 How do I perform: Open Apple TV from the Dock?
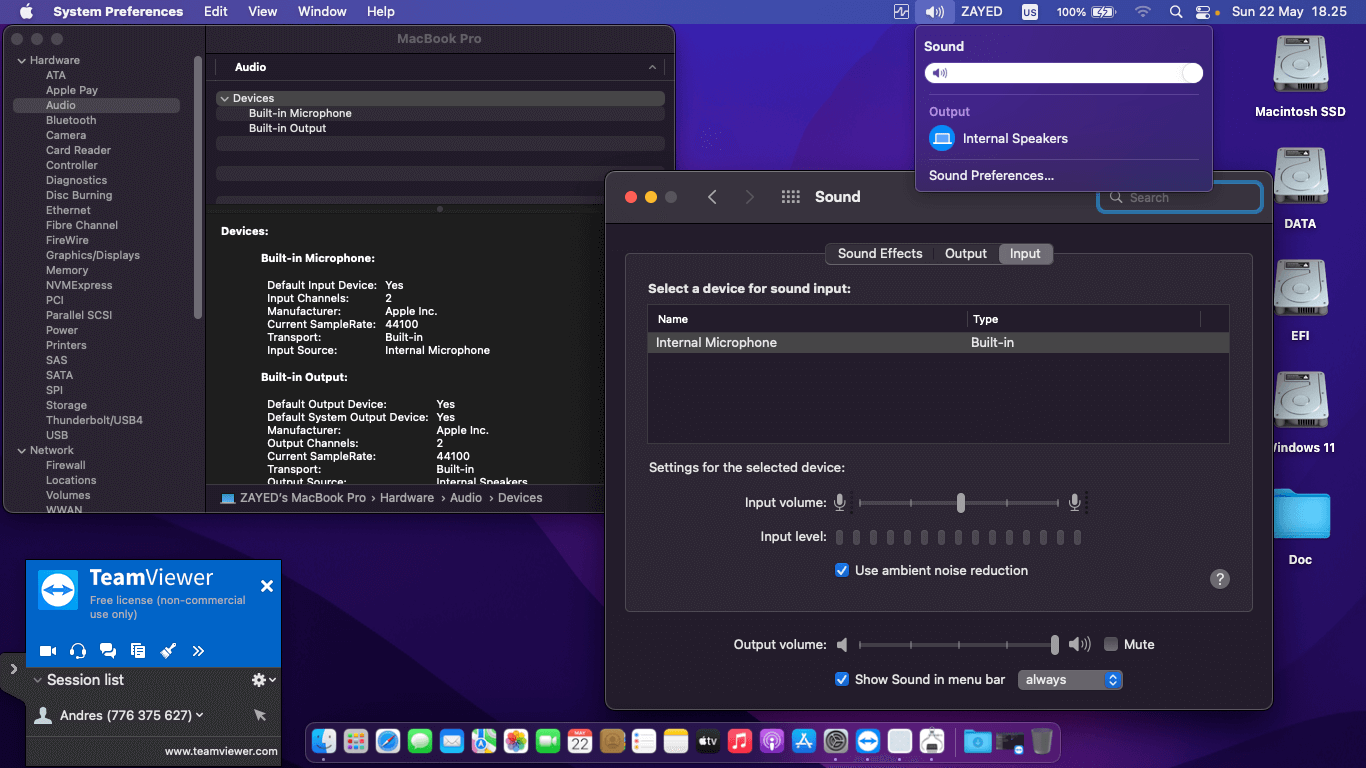pos(708,741)
